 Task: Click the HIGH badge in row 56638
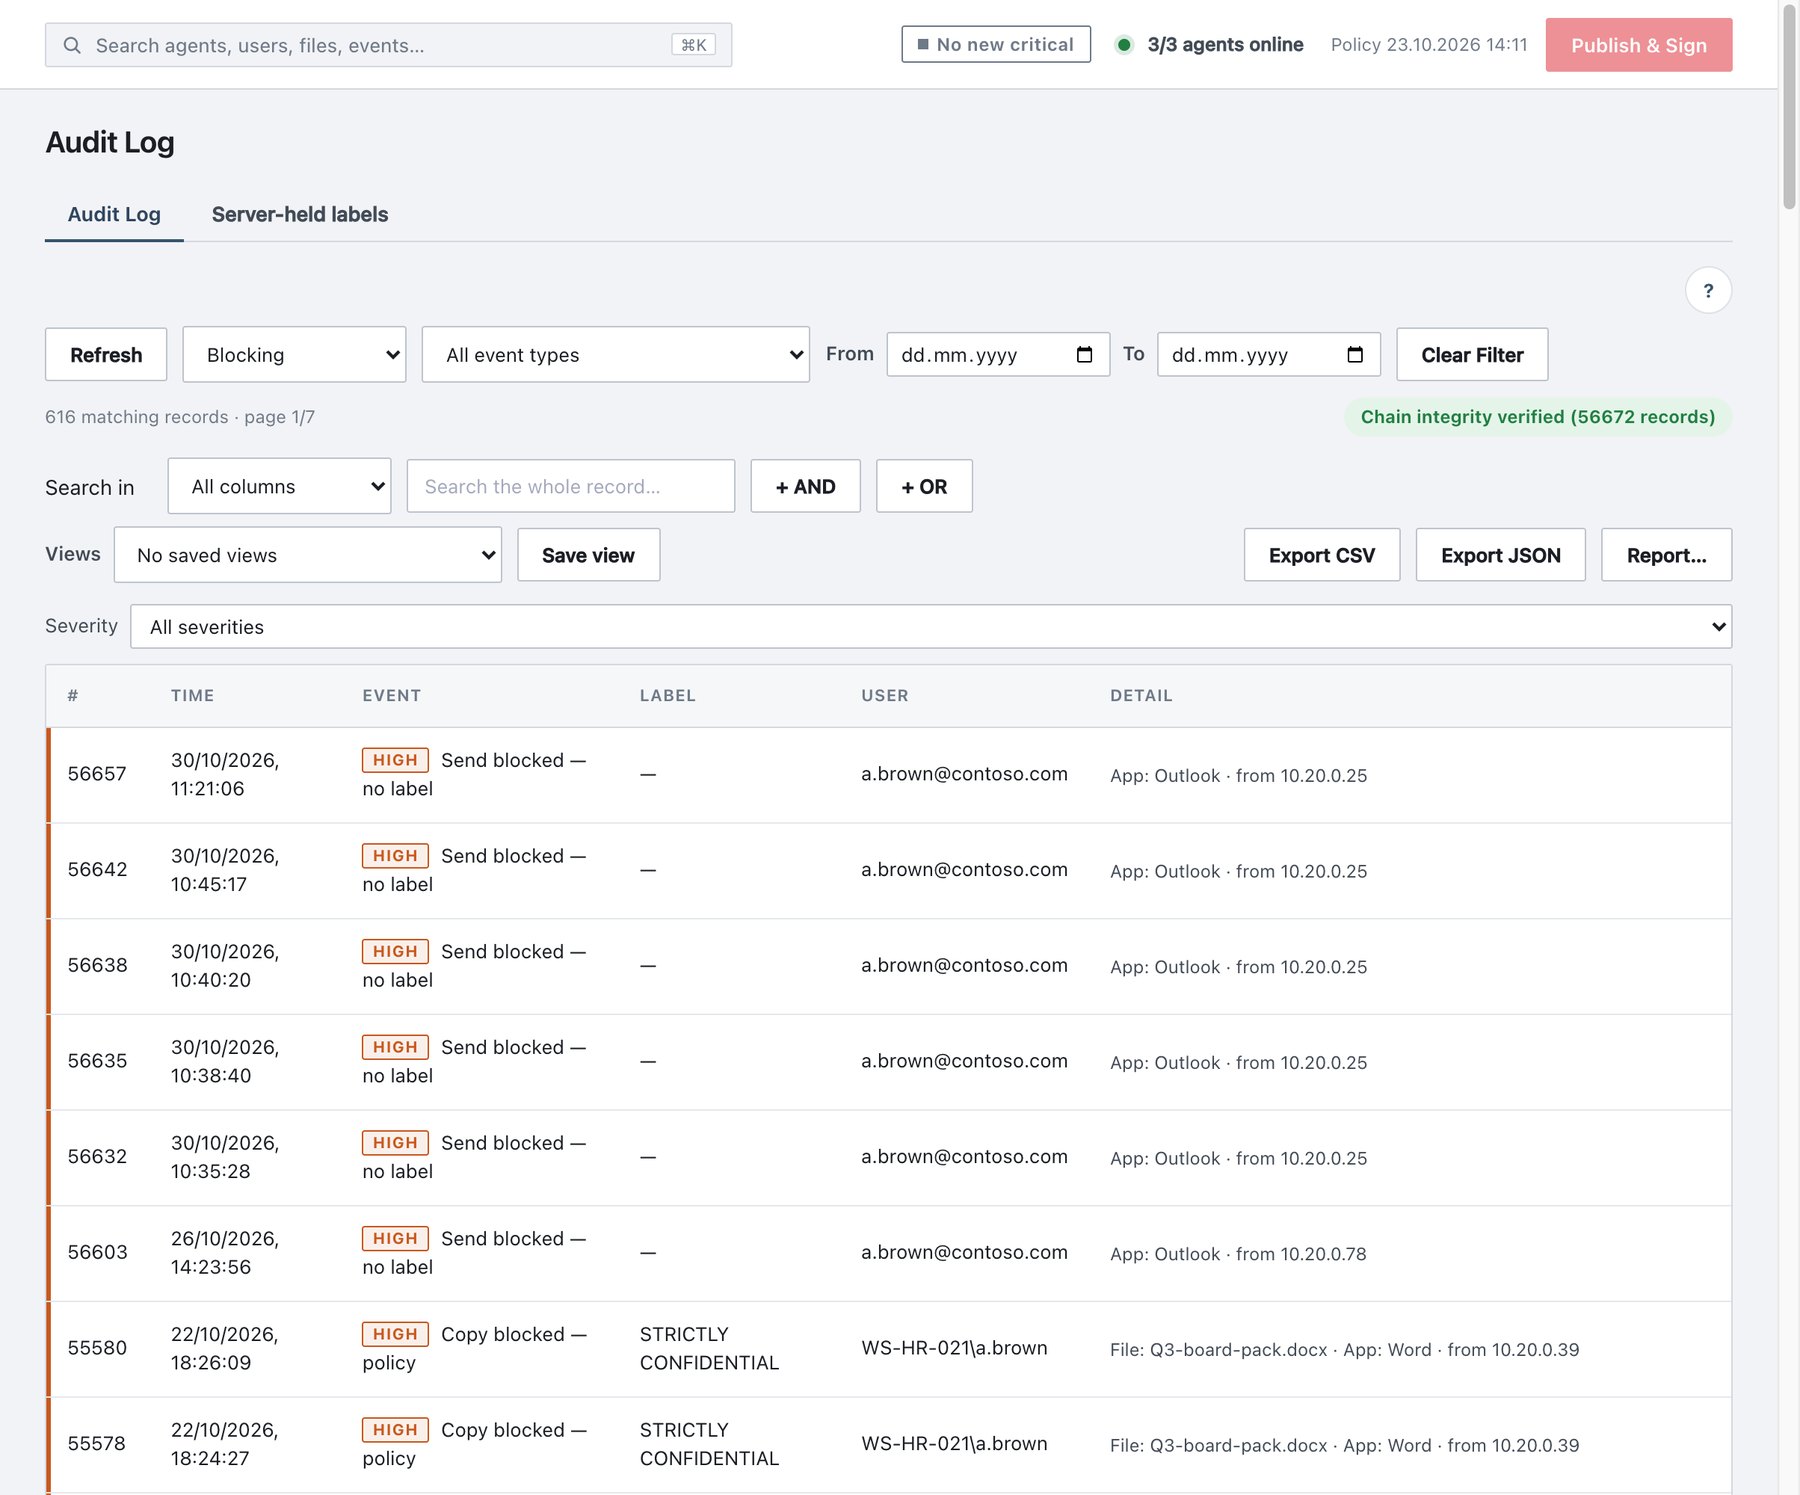(x=395, y=951)
